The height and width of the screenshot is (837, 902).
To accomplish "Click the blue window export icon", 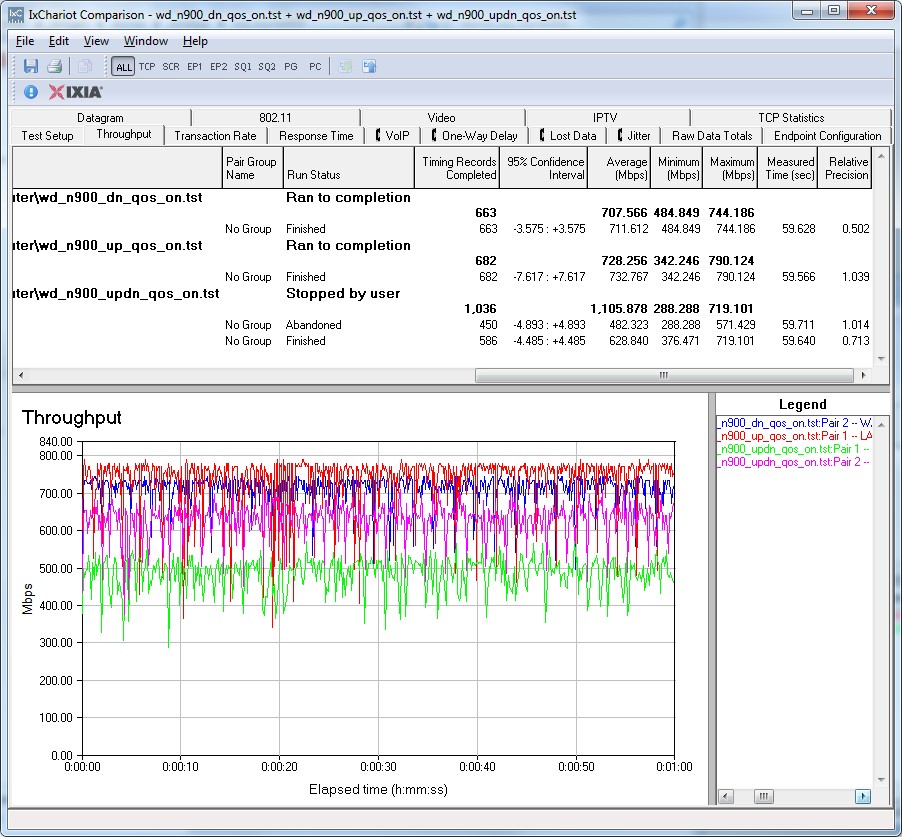I will tap(369, 66).
